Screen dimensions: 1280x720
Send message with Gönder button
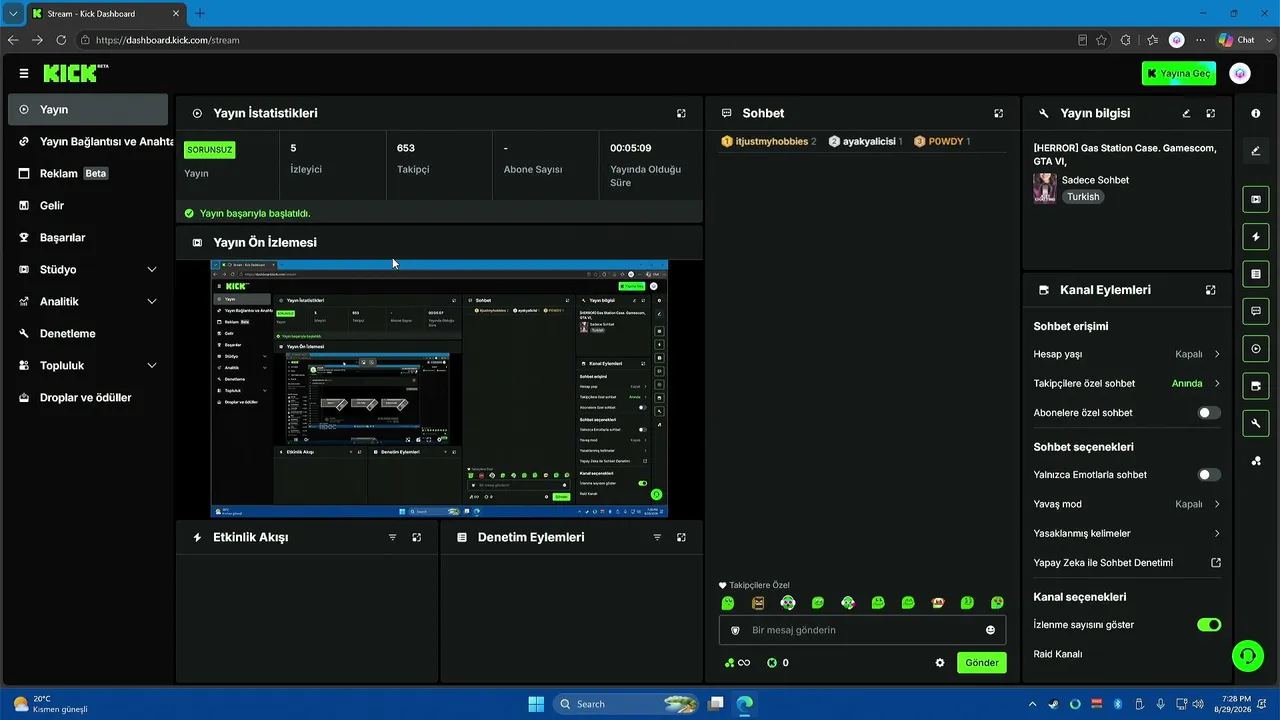pyautogui.click(x=981, y=663)
